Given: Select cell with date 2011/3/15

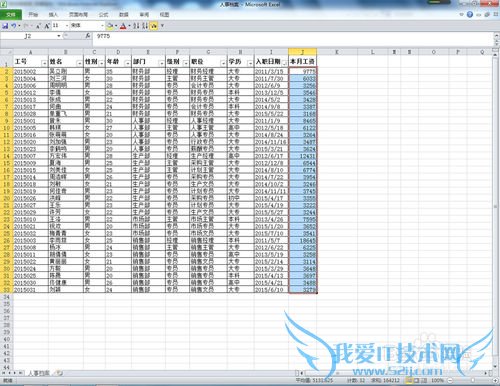Looking at the screenshot, I should pyautogui.click(x=271, y=71).
